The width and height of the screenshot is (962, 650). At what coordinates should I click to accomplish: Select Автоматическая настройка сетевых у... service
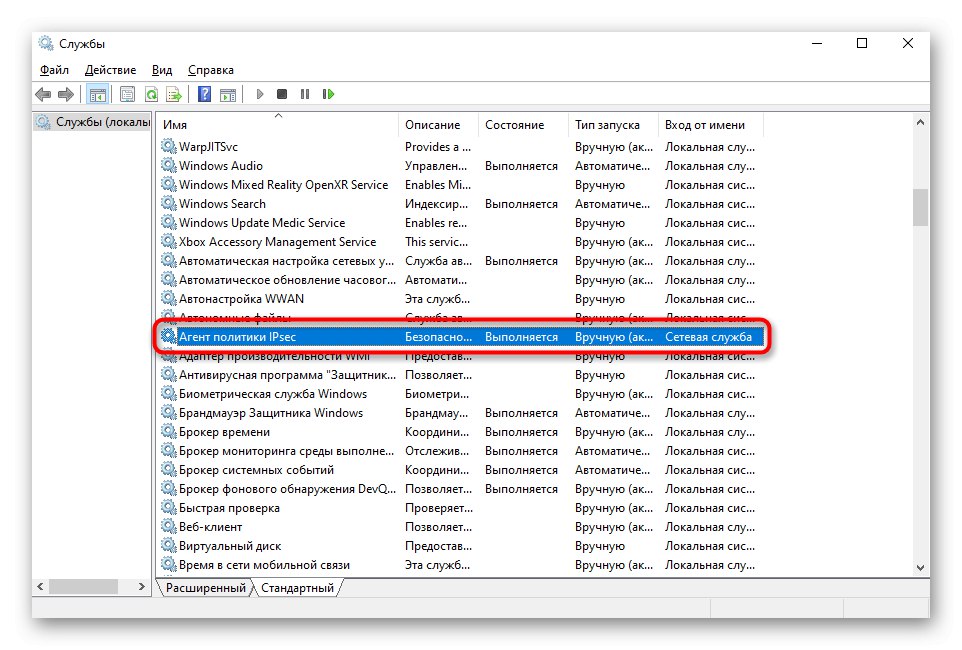tap(461, 260)
